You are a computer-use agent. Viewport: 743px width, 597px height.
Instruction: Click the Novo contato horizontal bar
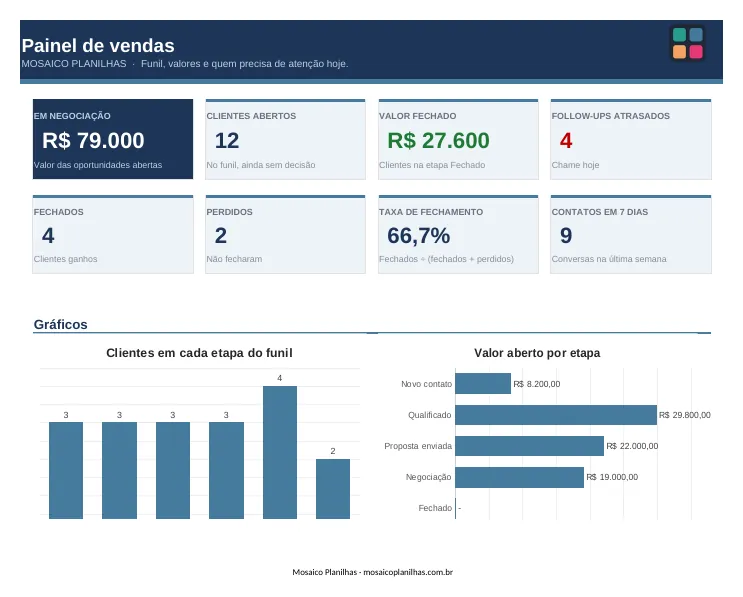(x=483, y=384)
